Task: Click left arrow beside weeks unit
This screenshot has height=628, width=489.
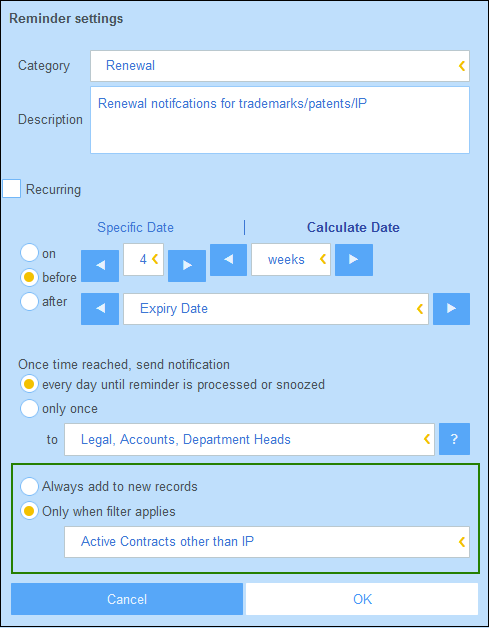Action: point(228,260)
